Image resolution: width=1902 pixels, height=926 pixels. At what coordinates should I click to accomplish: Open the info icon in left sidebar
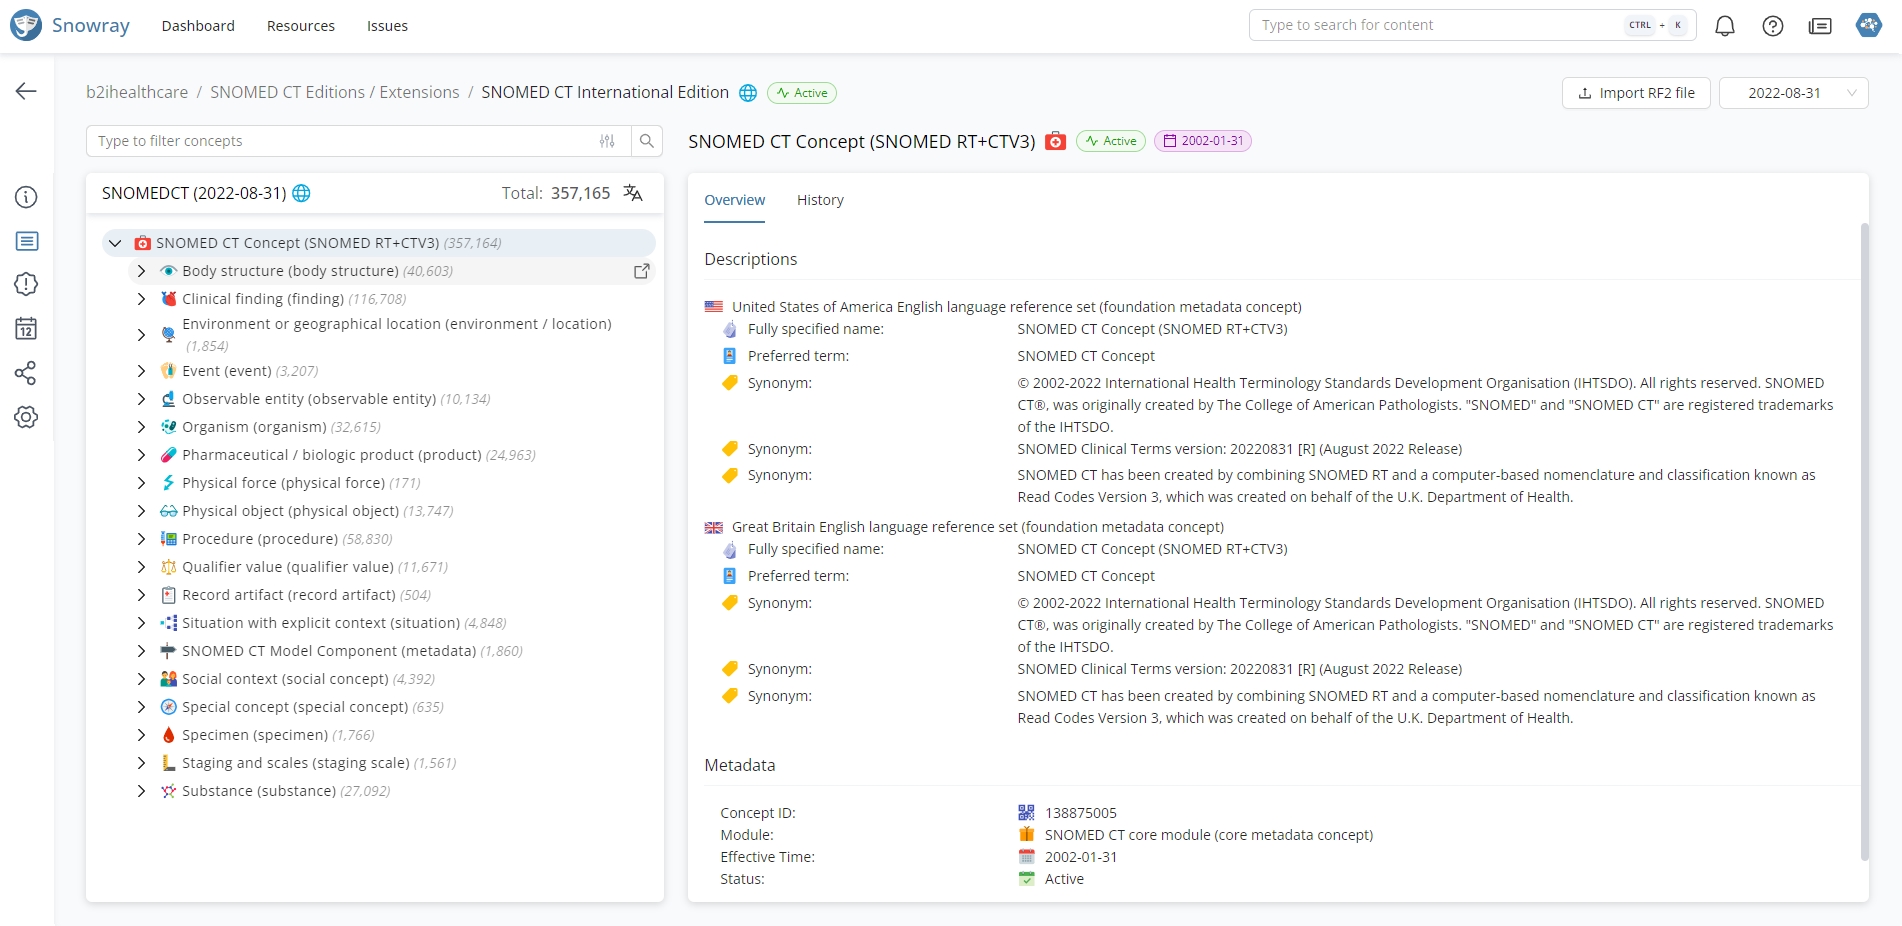tap(26, 197)
